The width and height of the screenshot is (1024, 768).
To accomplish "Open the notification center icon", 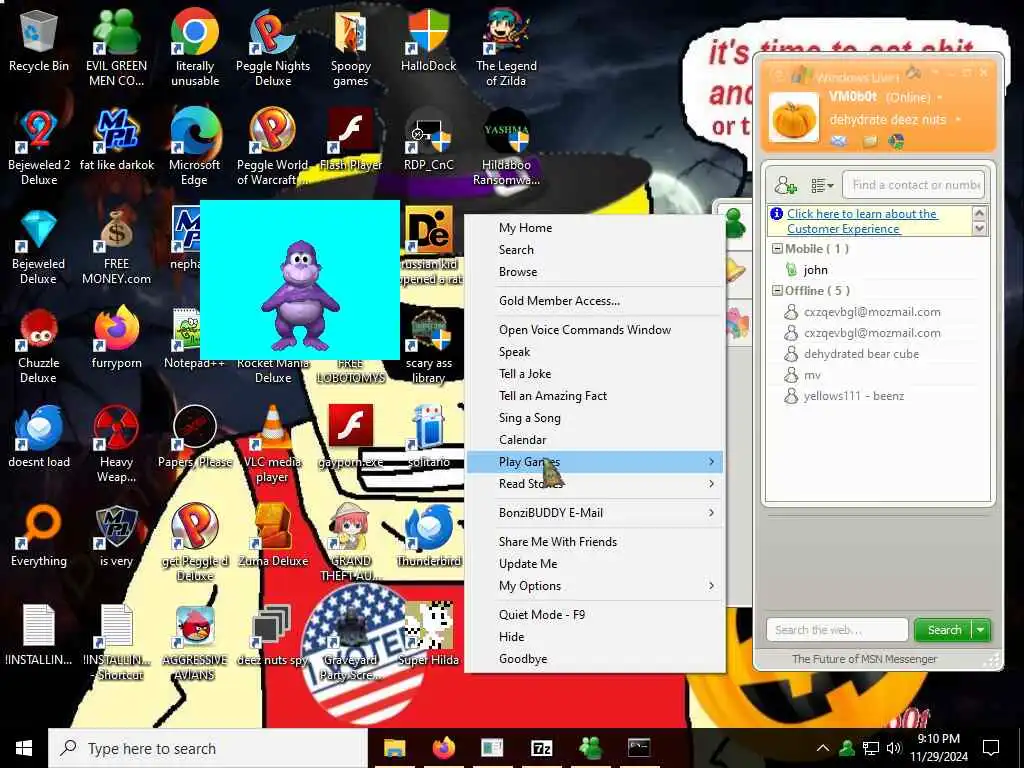I will tap(991, 748).
